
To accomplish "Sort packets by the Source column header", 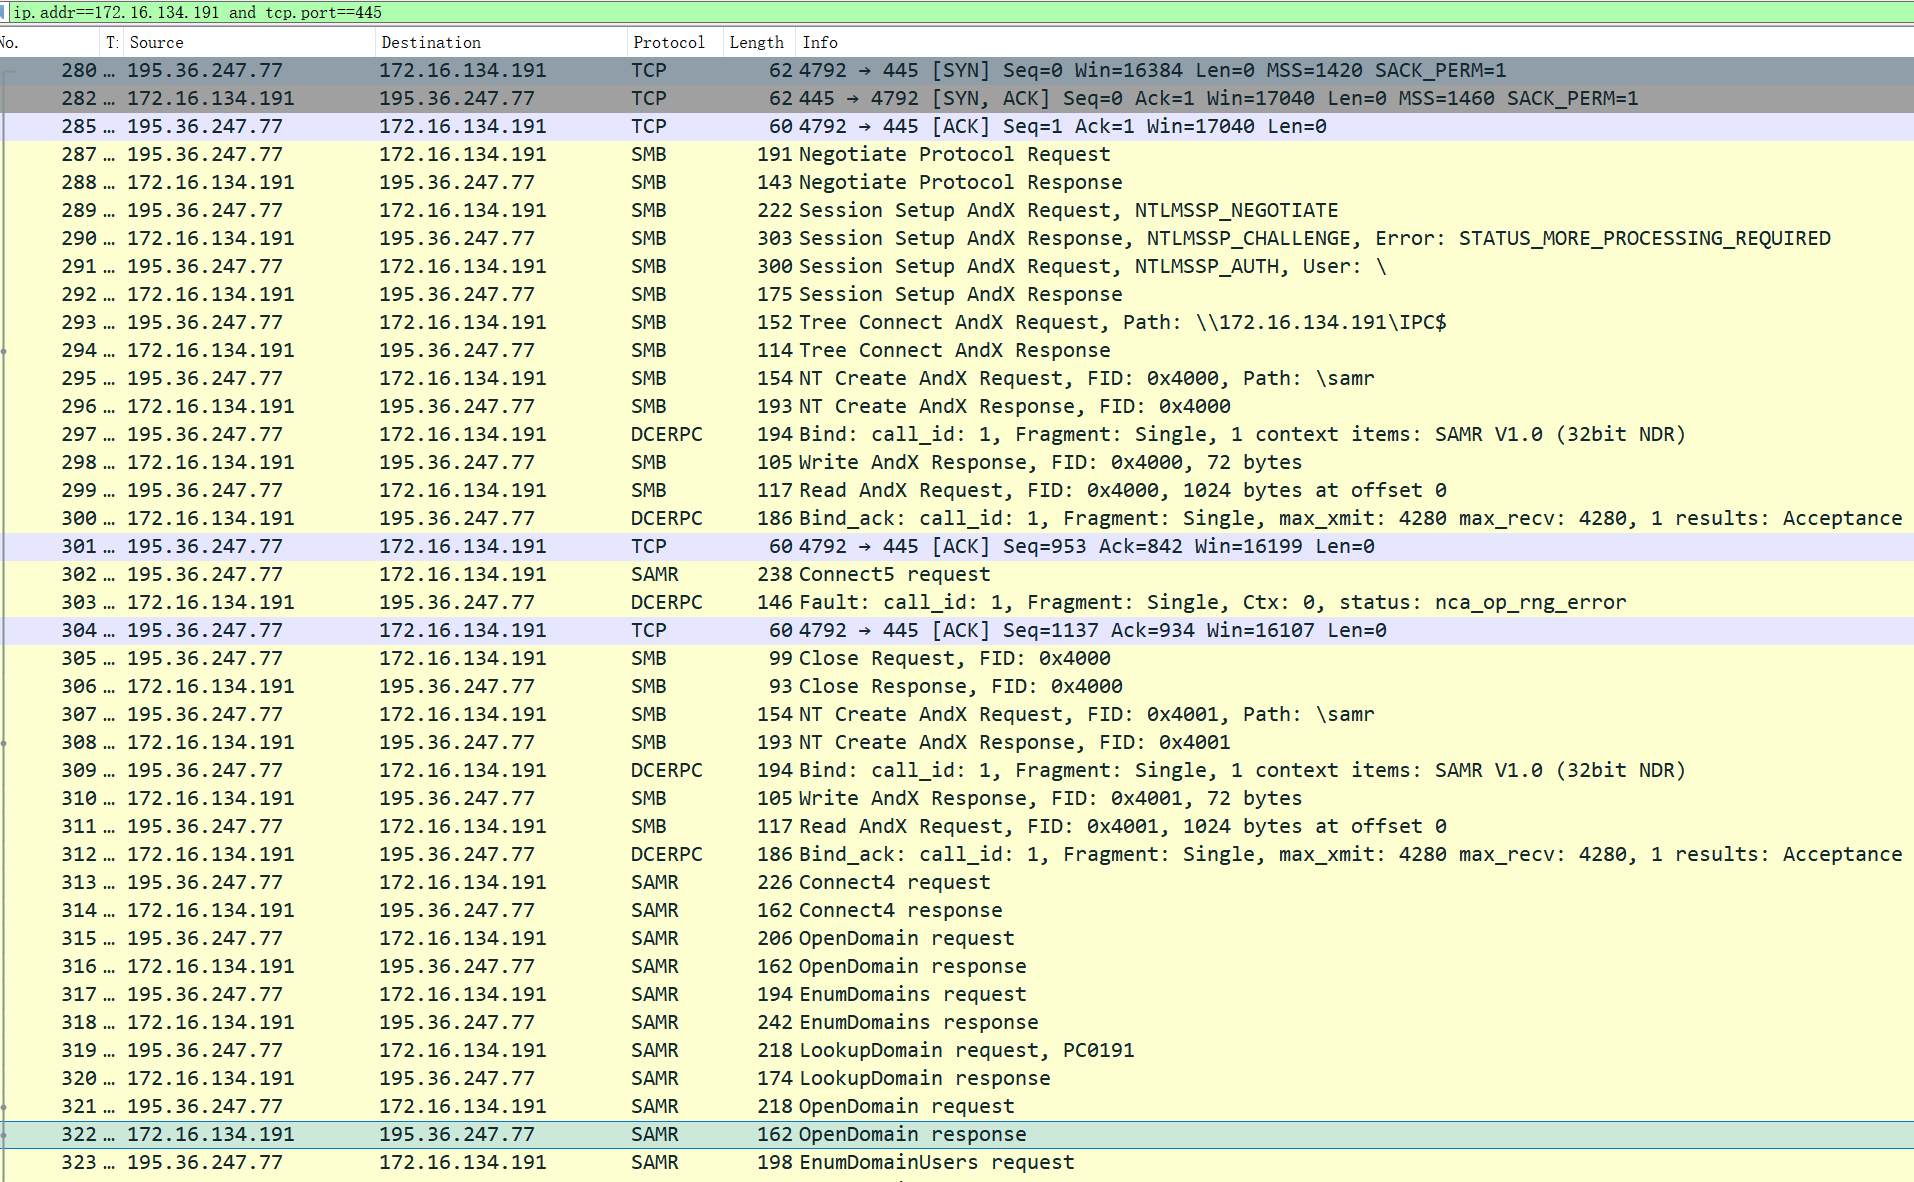I will click(x=248, y=42).
